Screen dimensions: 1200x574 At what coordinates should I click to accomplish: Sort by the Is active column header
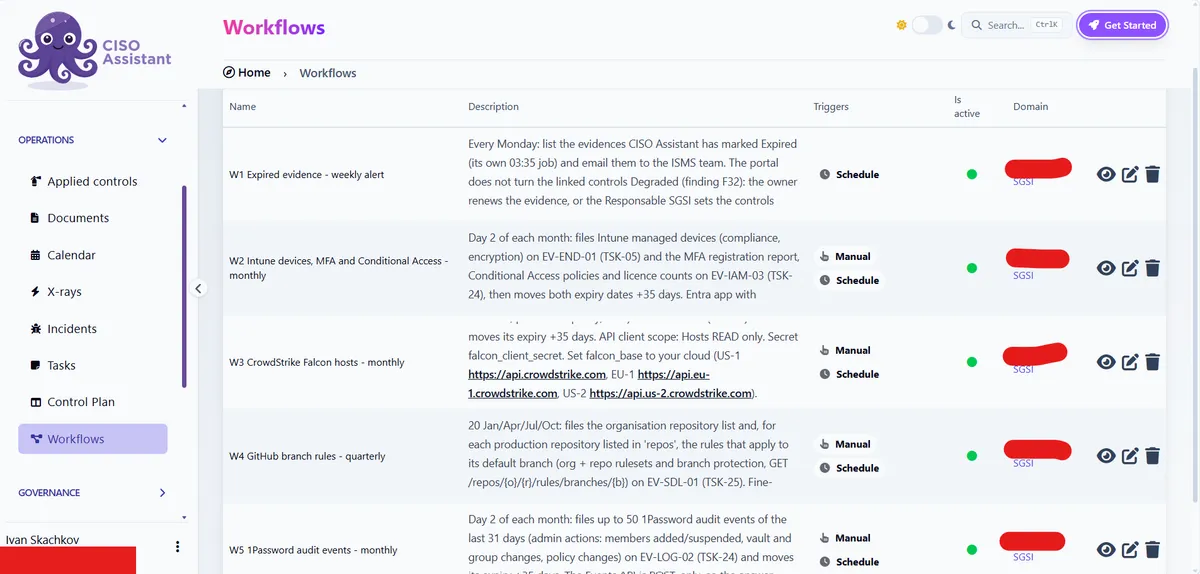click(x=967, y=107)
